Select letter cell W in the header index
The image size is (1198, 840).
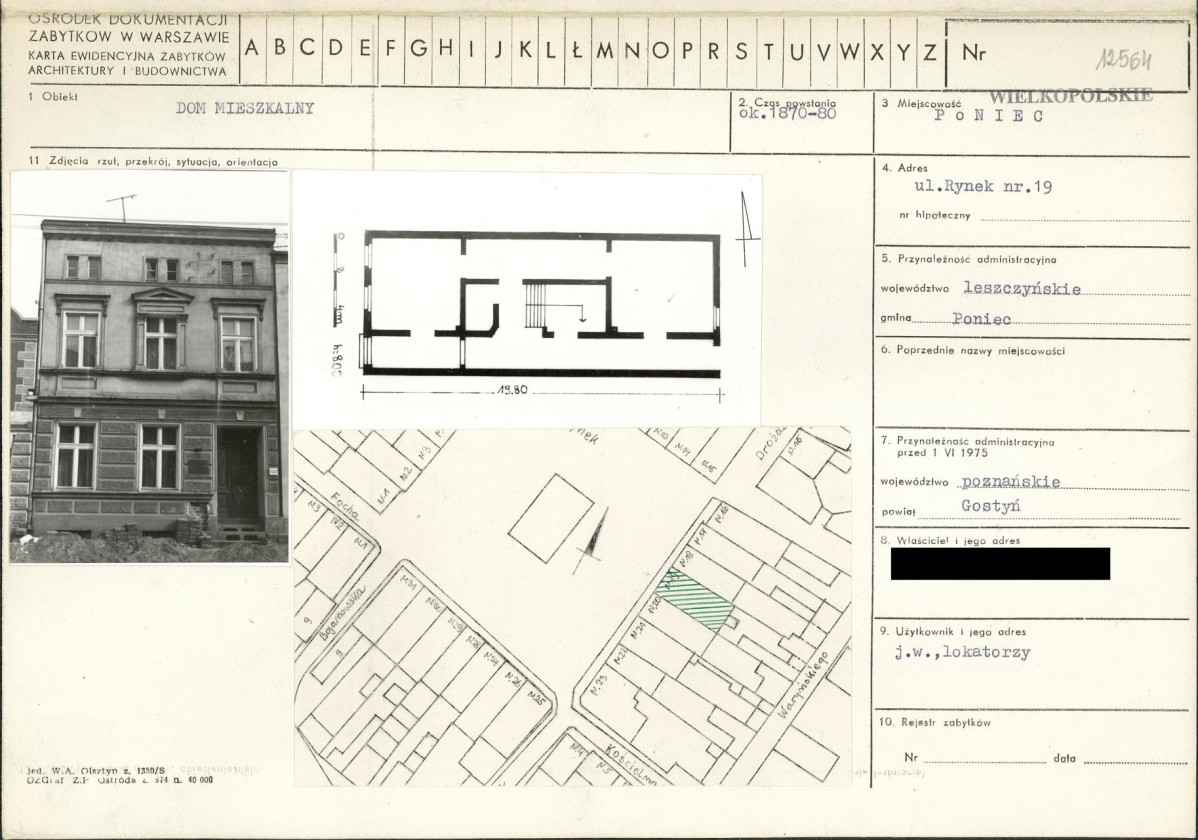click(850, 50)
